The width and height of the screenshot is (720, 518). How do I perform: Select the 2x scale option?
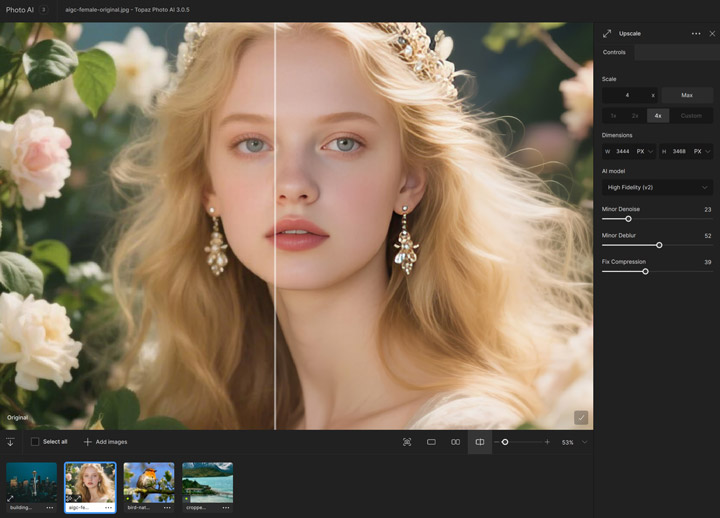[635, 115]
